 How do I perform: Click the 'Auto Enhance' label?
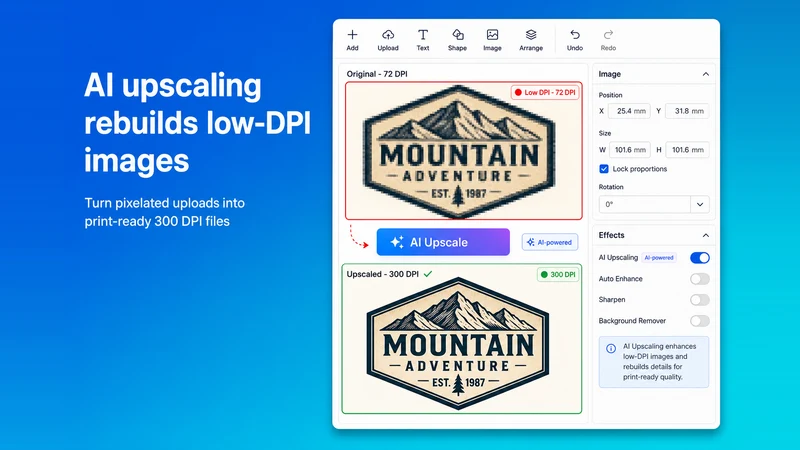coord(620,279)
